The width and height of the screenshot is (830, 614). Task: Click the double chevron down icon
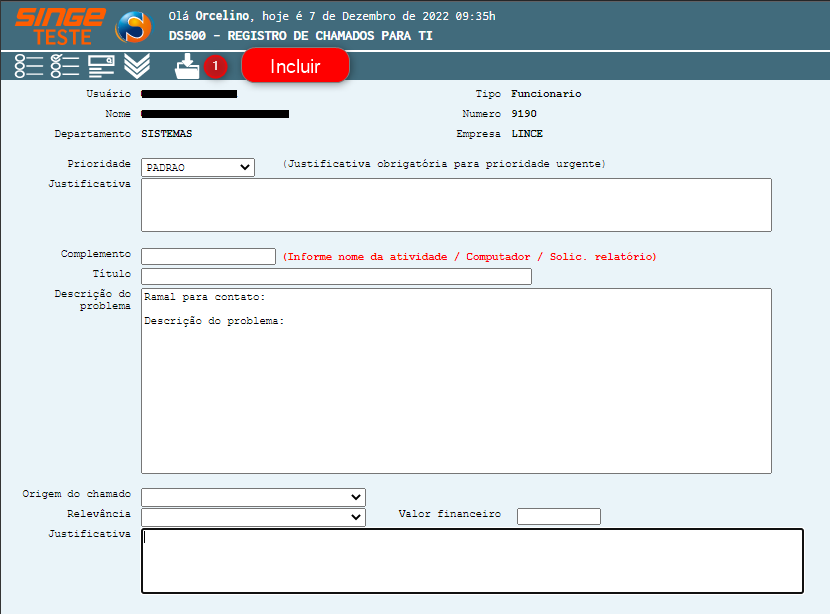click(137, 66)
